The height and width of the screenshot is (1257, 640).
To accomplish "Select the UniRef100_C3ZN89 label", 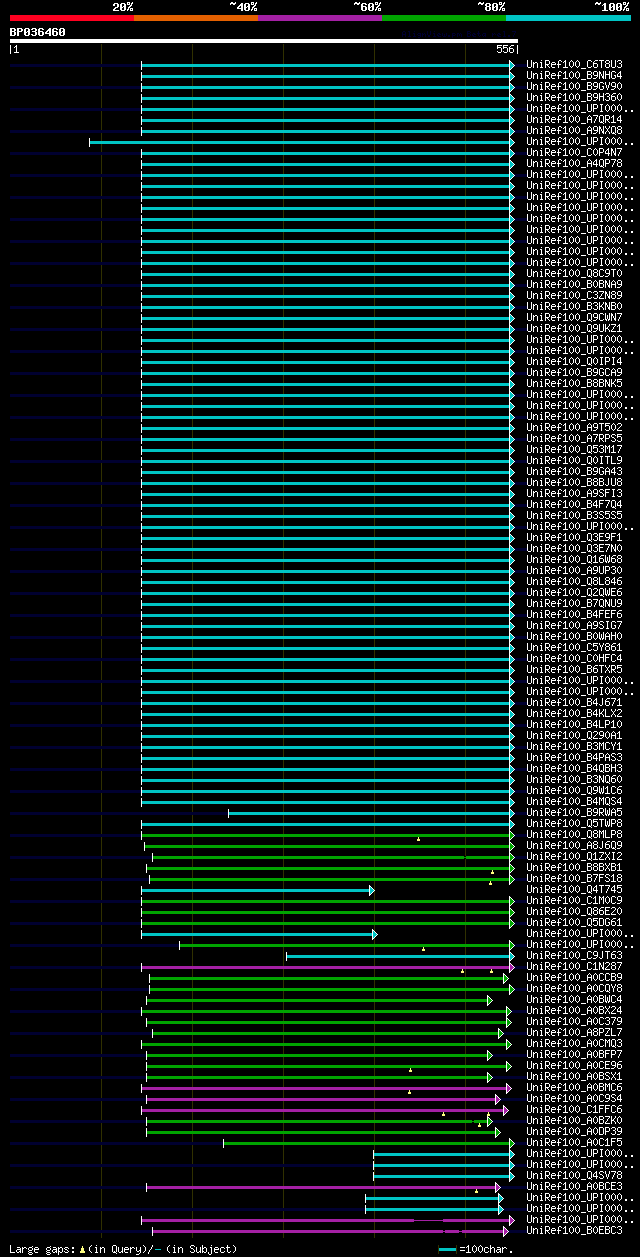I will pyautogui.click(x=574, y=295).
